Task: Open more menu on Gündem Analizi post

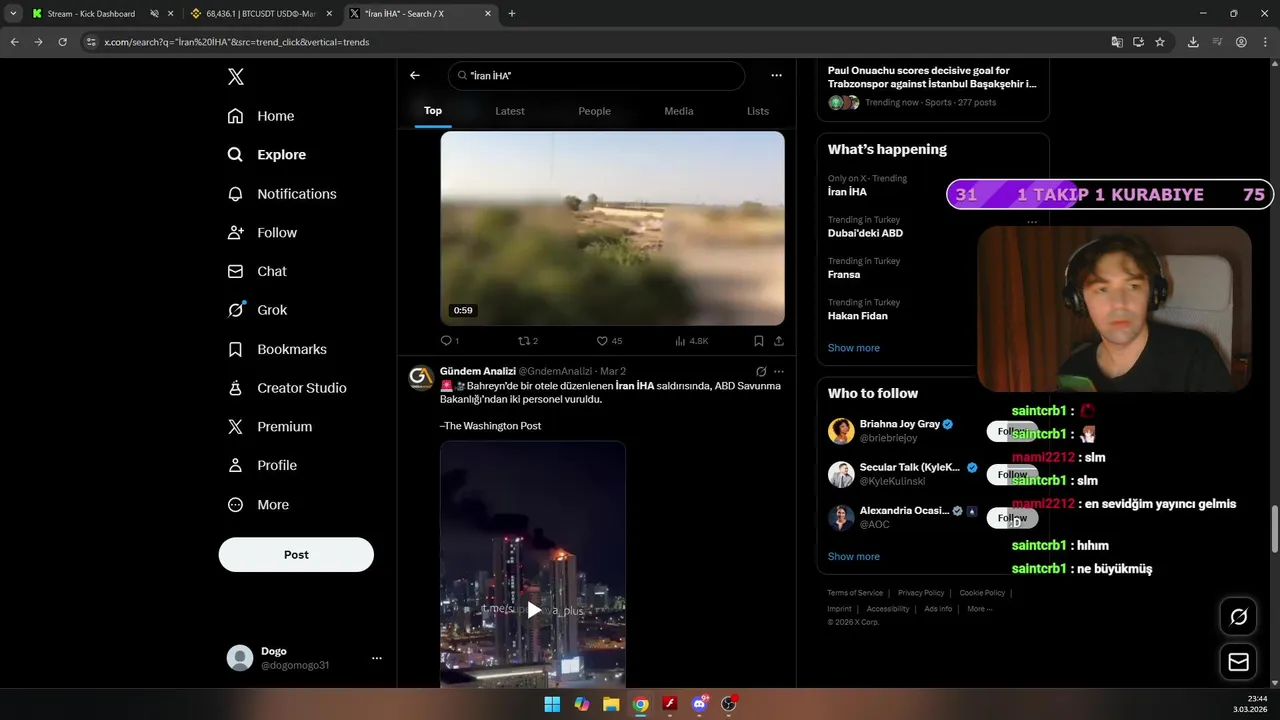Action: click(x=779, y=371)
